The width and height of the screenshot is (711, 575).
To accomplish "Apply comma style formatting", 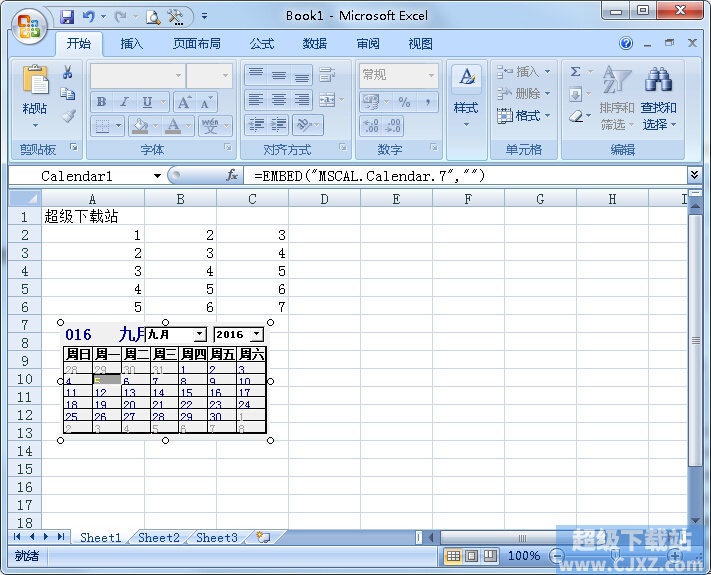I will (x=427, y=102).
